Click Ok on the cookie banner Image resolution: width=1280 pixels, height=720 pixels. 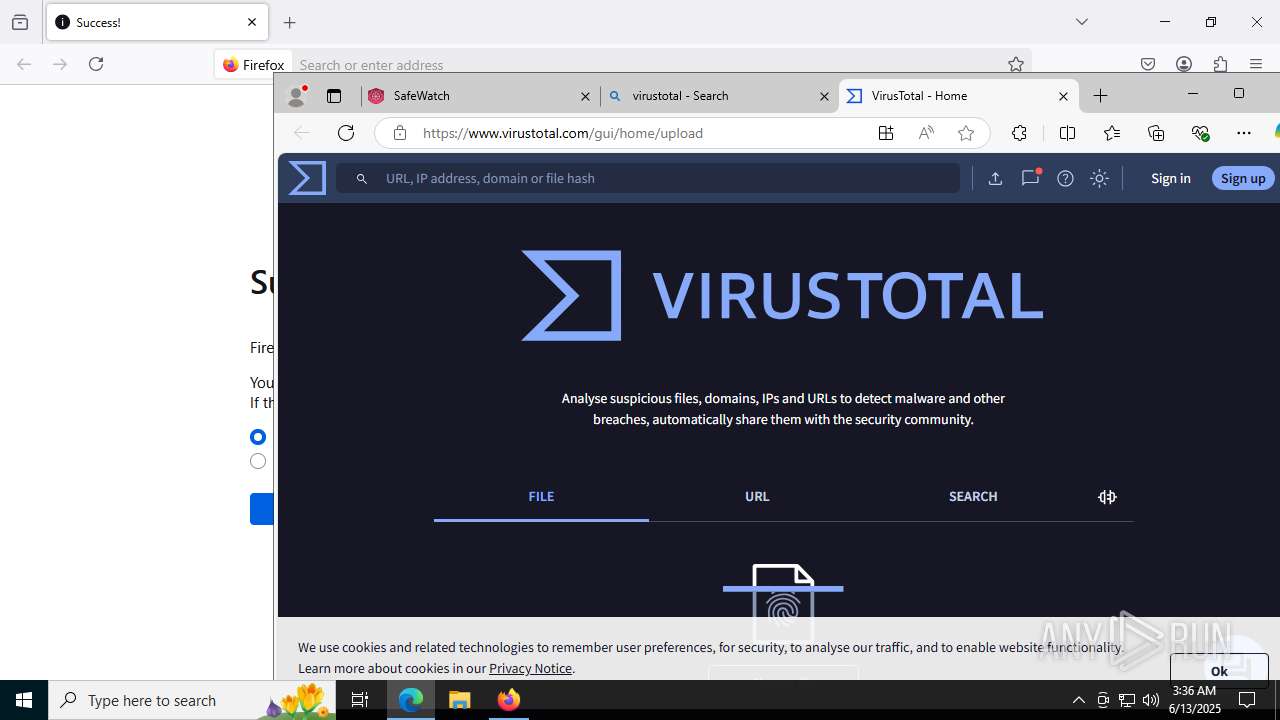tap(1219, 670)
